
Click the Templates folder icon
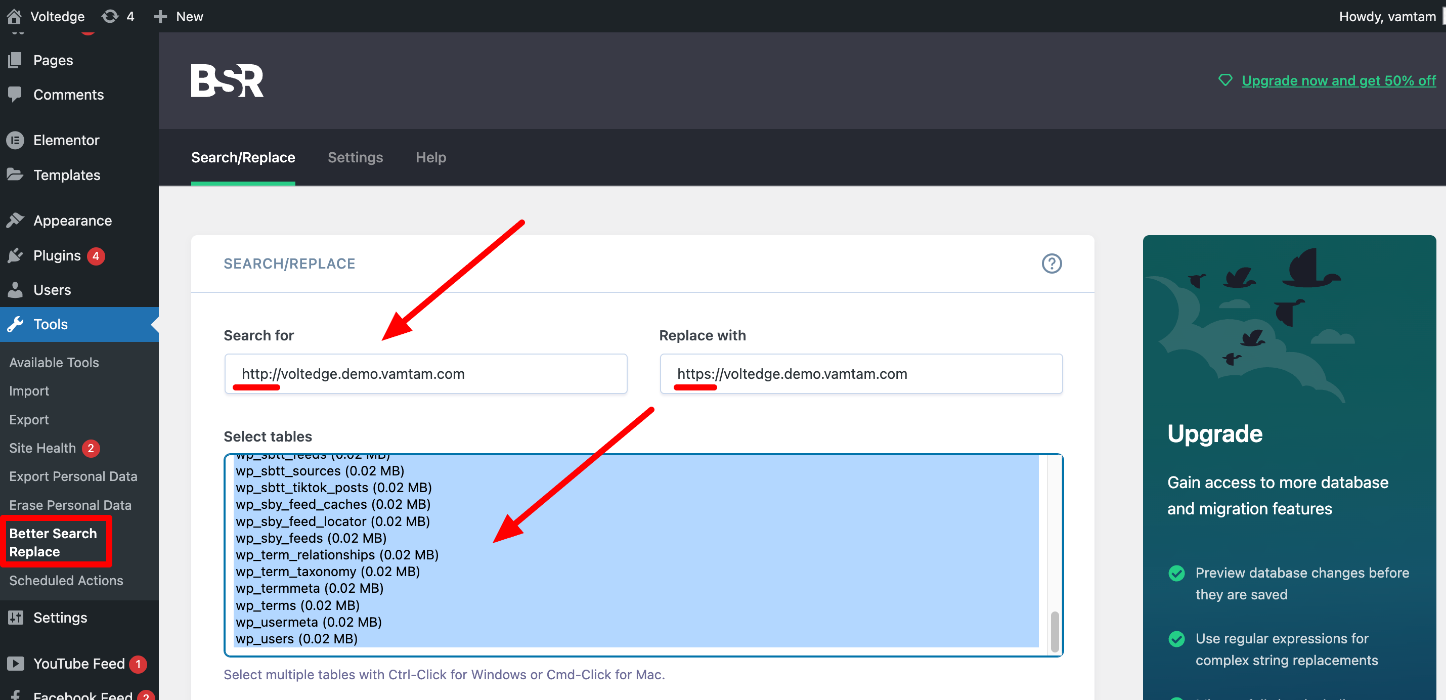pyautogui.click(x=15, y=175)
